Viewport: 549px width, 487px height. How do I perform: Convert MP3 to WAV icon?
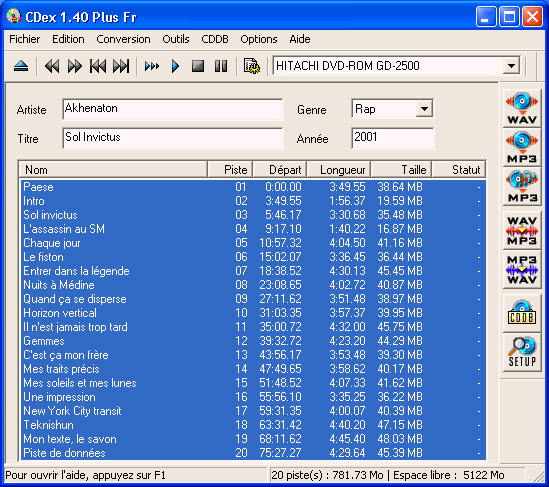tap(522, 270)
